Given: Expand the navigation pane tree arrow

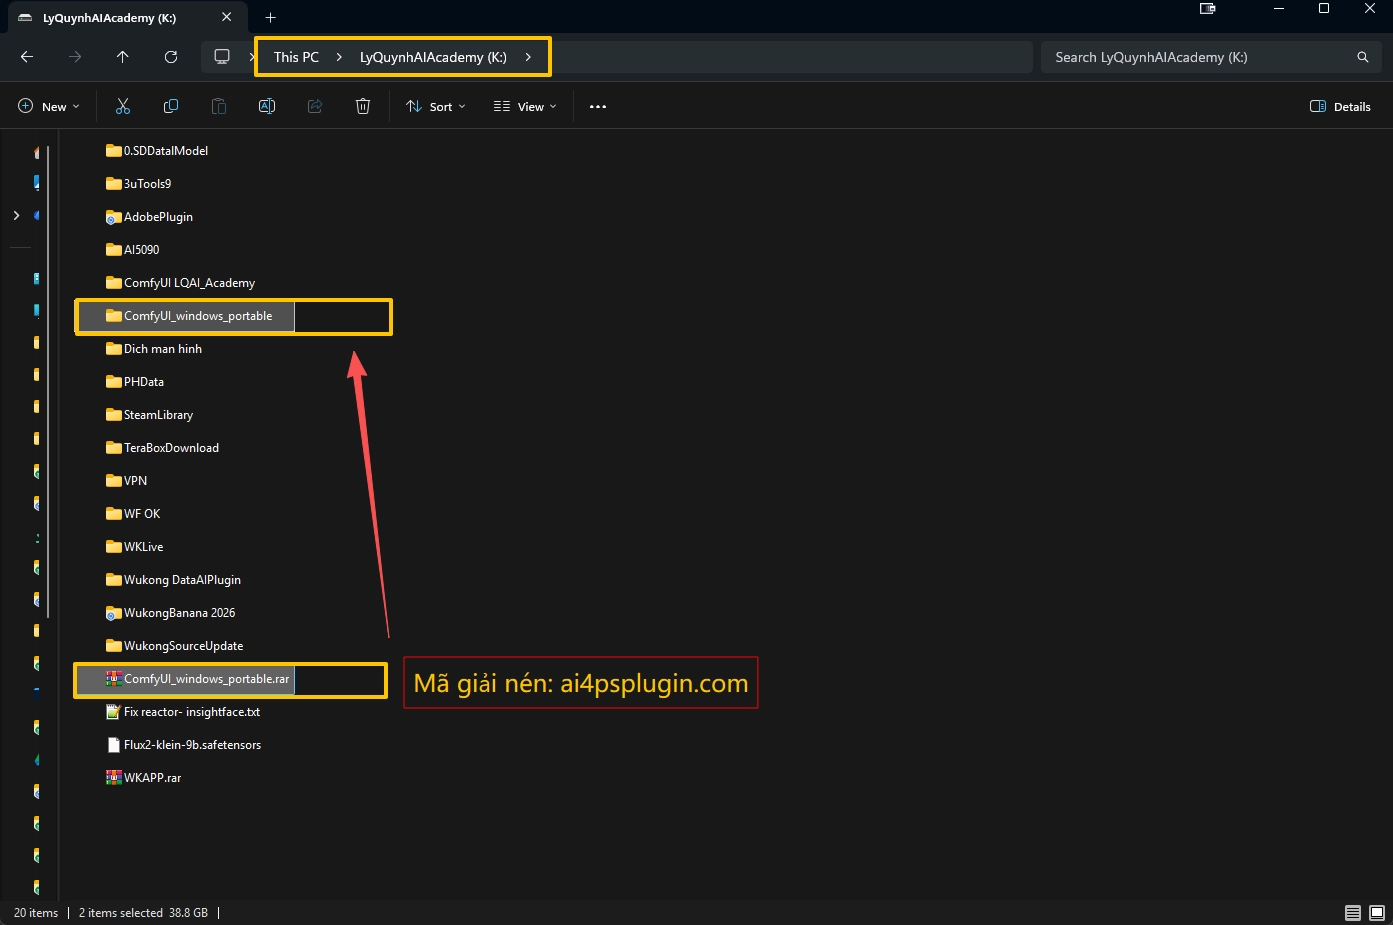Looking at the screenshot, I should [x=16, y=215].
